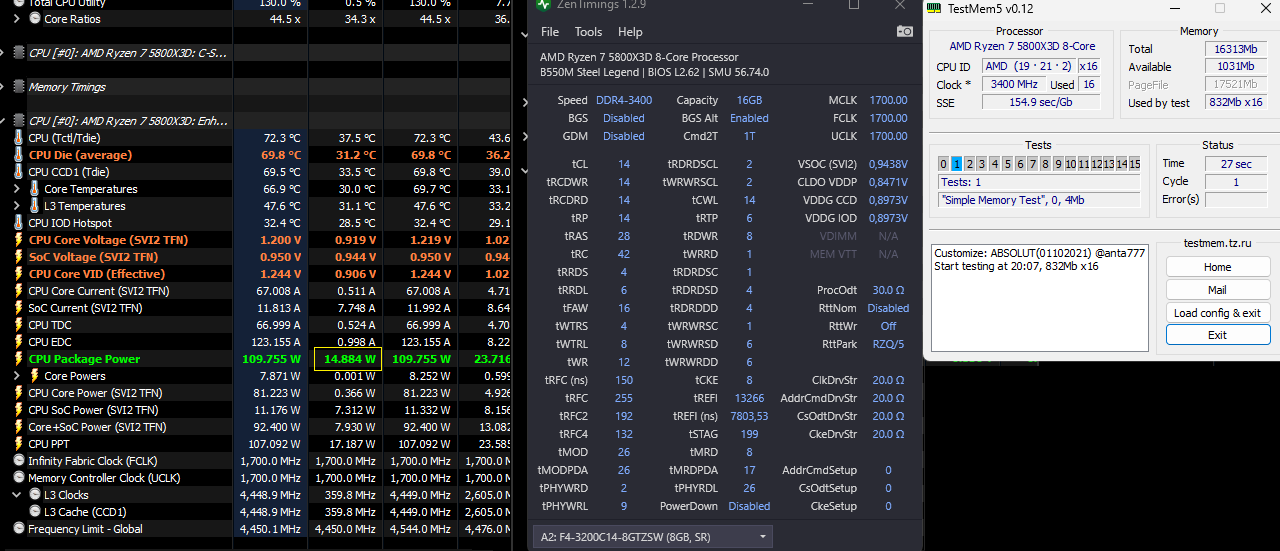The width and height of the screenshot is (1280, 551).
Task: Click the Home button in TestMem5
Action: coord(1217,267)
